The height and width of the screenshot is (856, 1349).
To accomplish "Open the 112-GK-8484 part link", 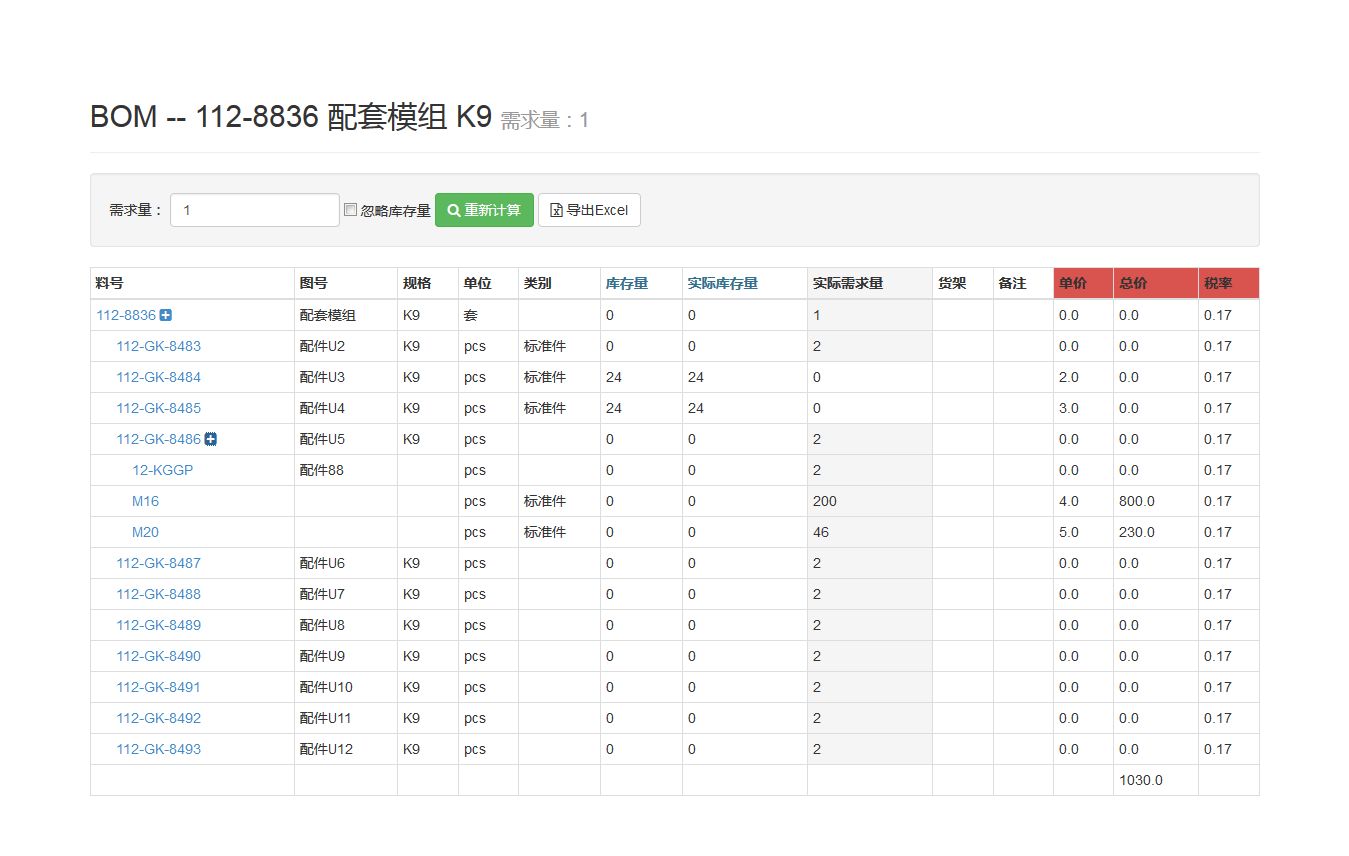I will tap(158, 377).
